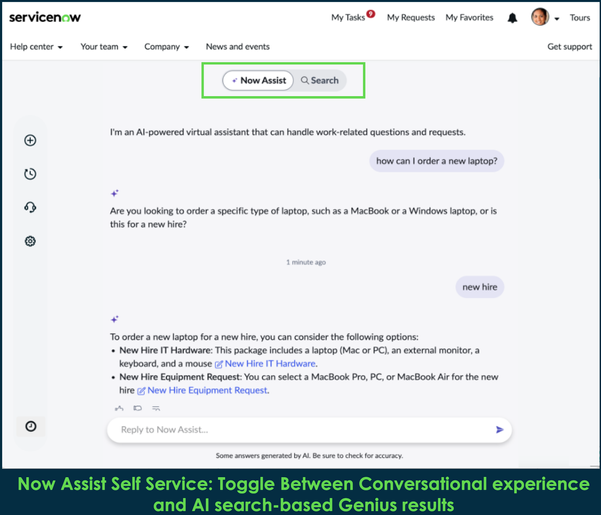Screen dimensions: 601x515
Task: Open the notifications bell icon
Action: (512, 18)
